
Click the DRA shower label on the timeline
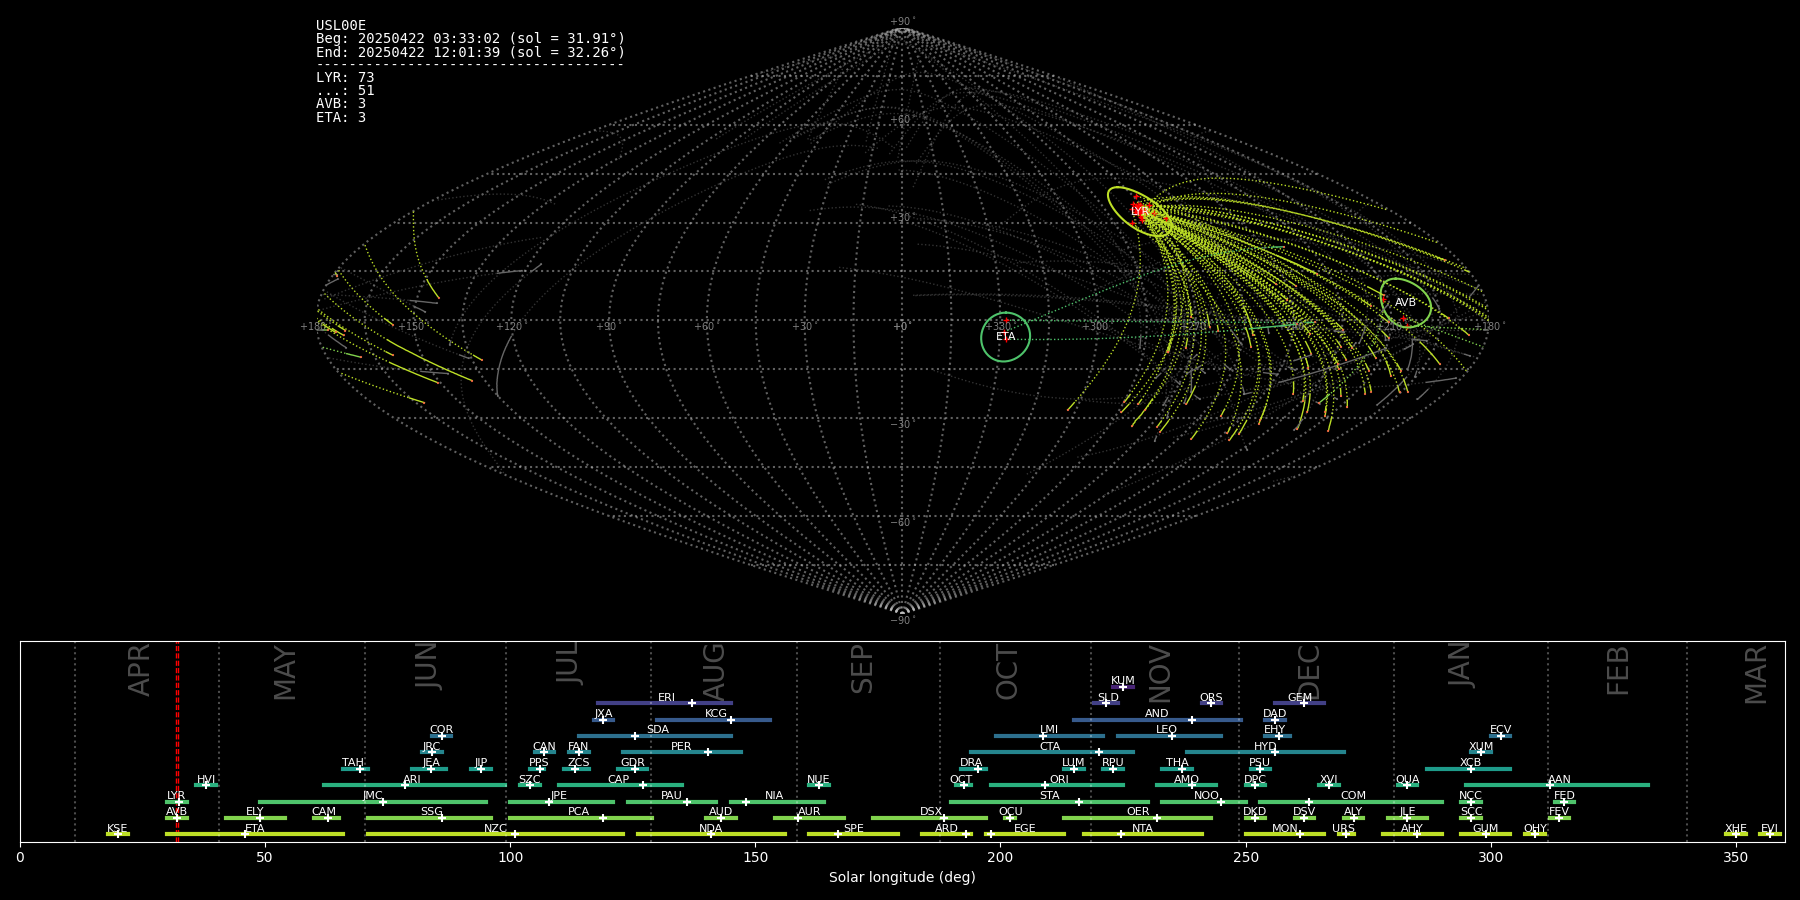point(971,763)
